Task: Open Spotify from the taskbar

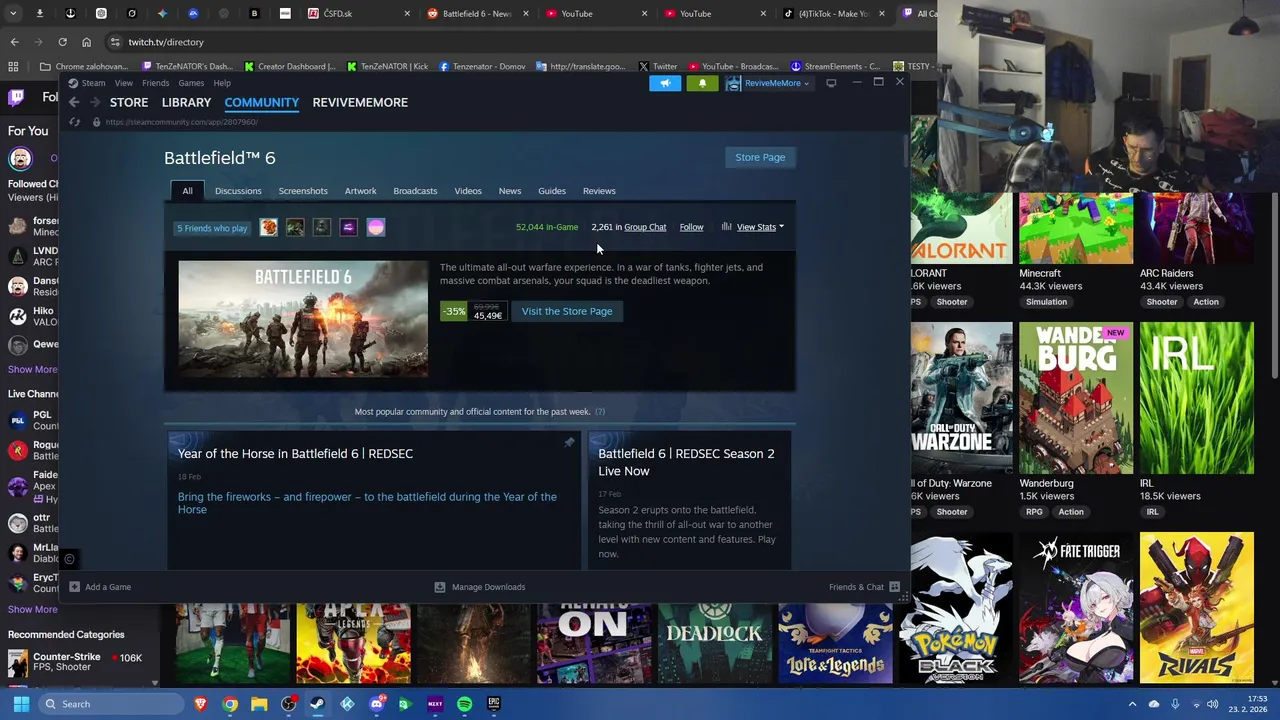Action: 464,704
